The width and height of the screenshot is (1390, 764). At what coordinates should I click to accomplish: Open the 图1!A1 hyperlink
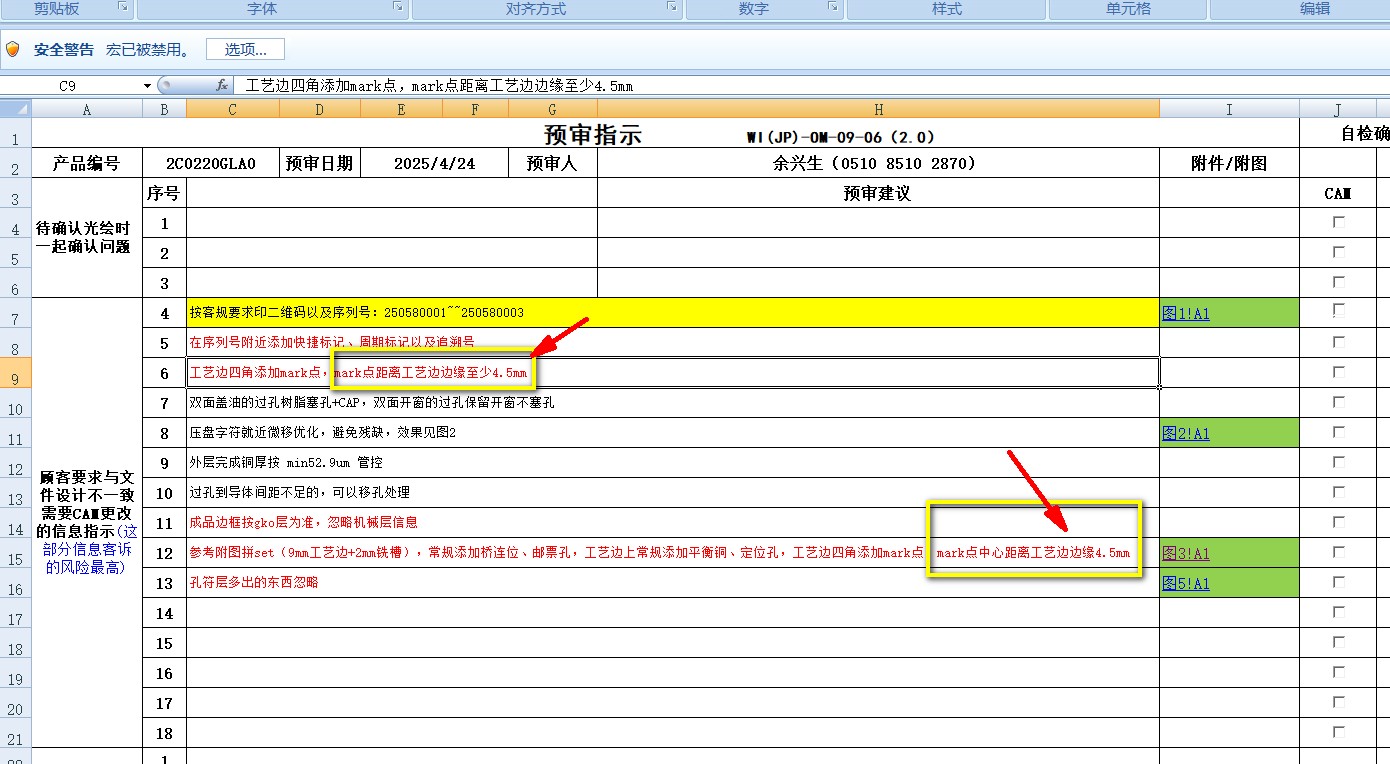(x=1186, y=313)
